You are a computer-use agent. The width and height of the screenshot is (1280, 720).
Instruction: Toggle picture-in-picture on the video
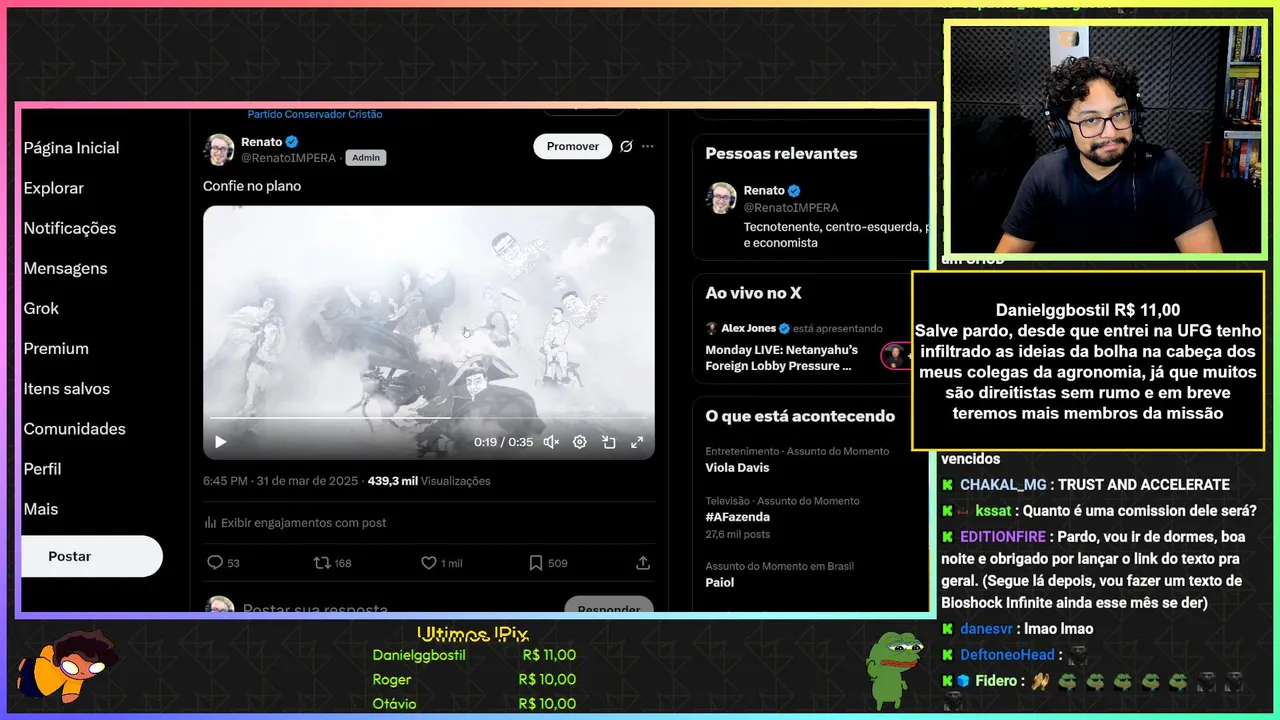click(608, 442)
